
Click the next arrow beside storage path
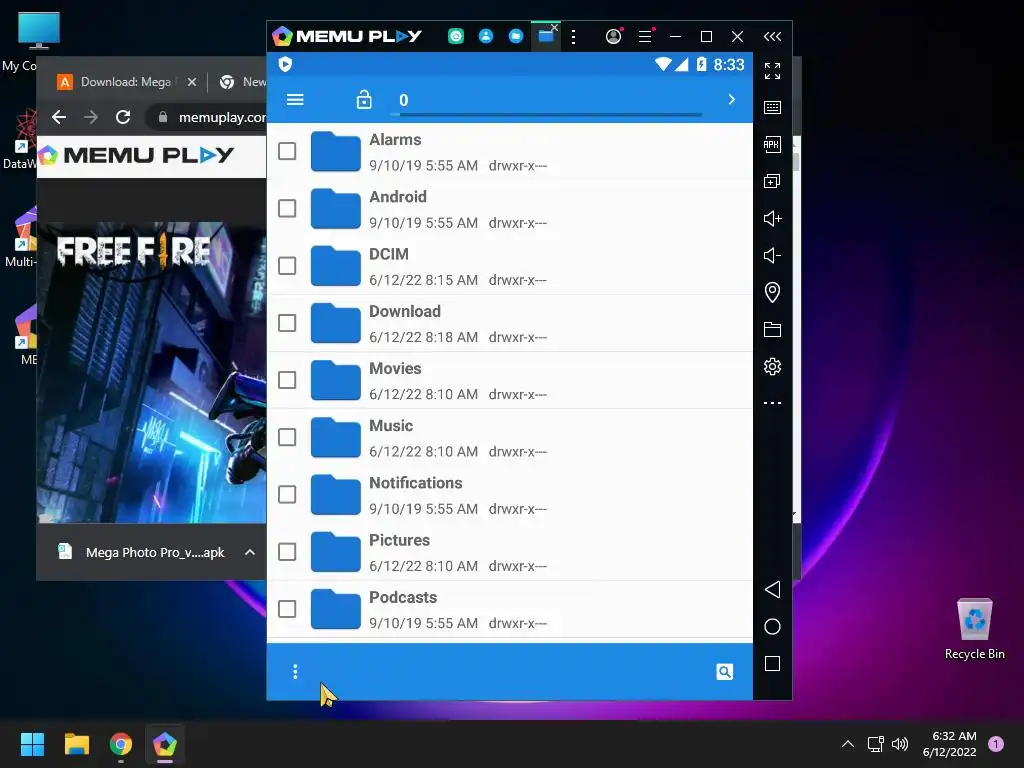click(x=731, y=99)
